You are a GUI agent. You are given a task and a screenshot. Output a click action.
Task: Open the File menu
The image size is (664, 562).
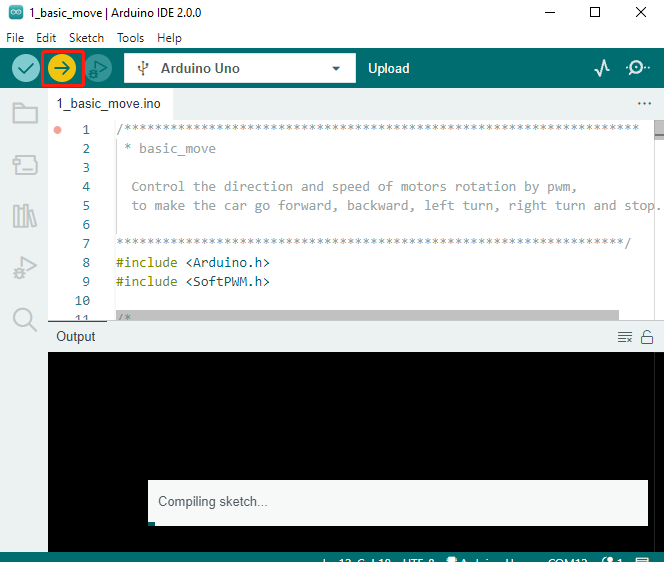[15, 38]
